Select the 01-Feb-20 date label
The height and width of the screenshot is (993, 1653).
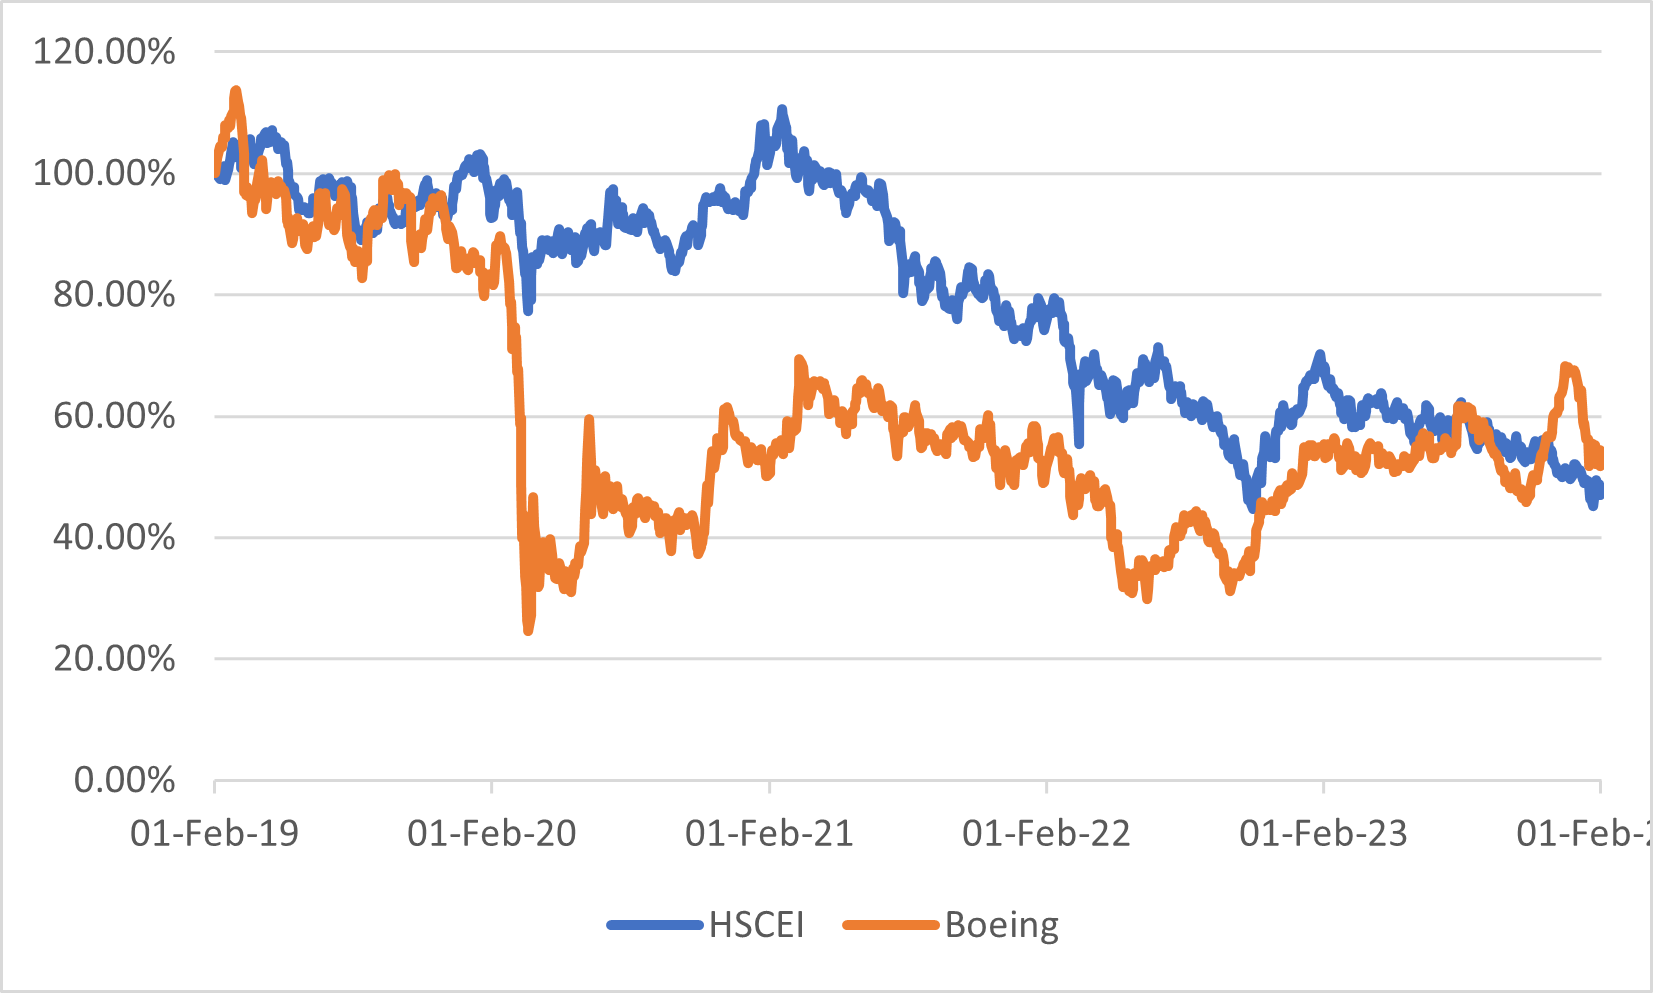[492, 833]
